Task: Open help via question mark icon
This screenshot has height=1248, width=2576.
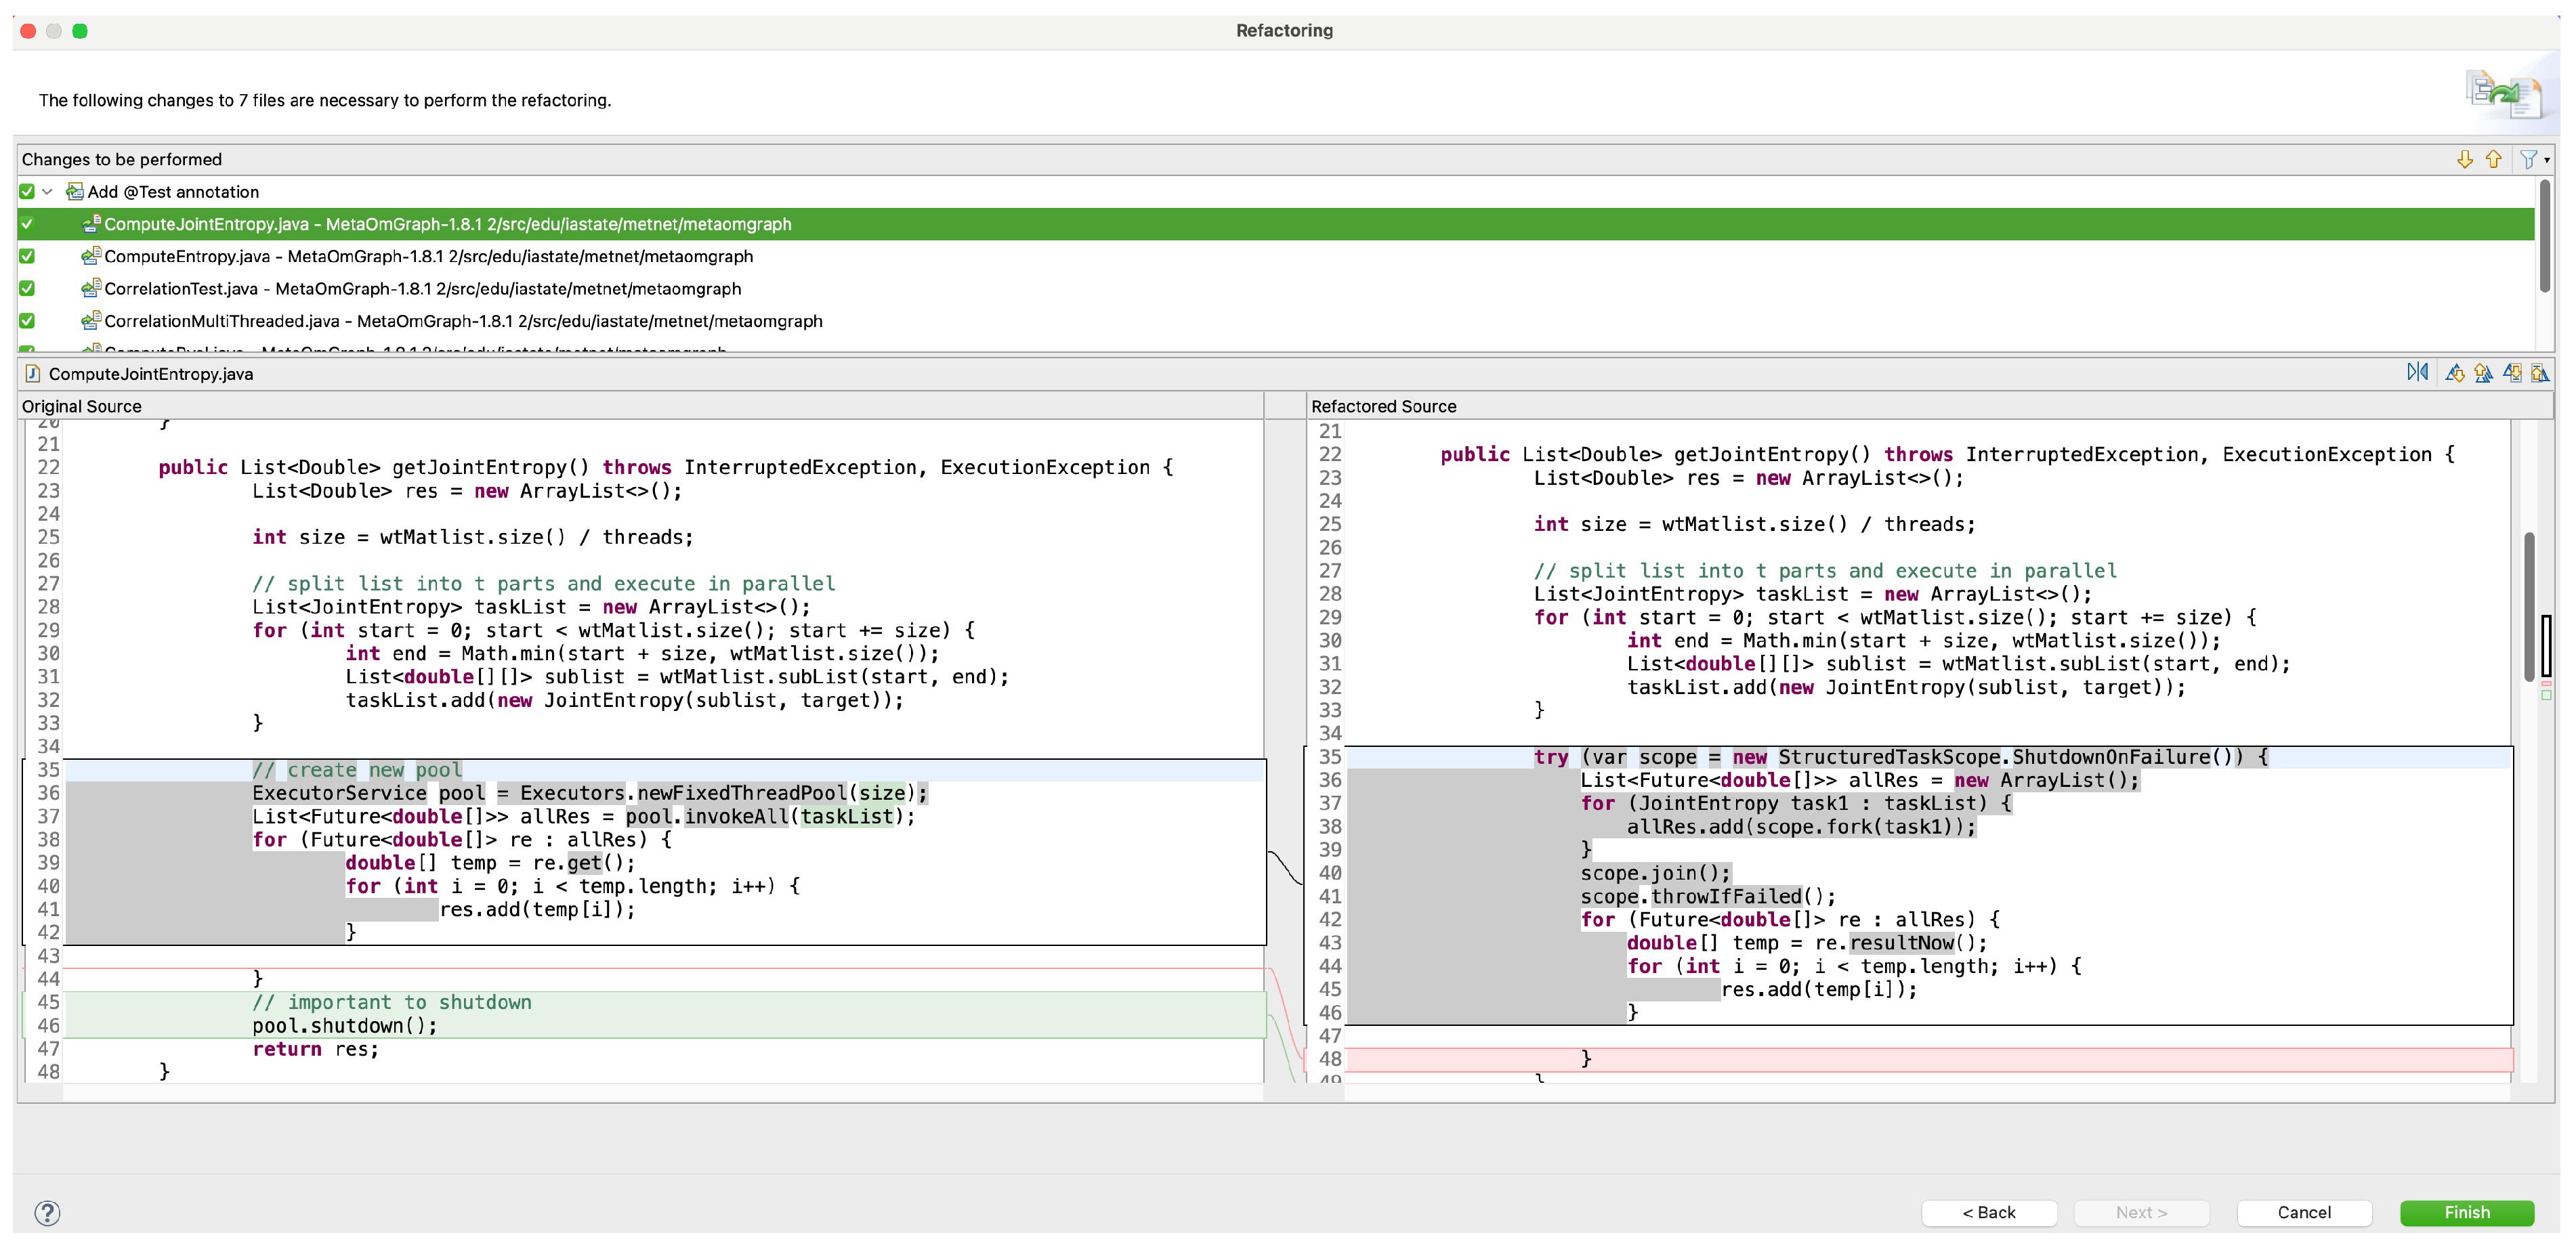Action: coord(47,1212)
